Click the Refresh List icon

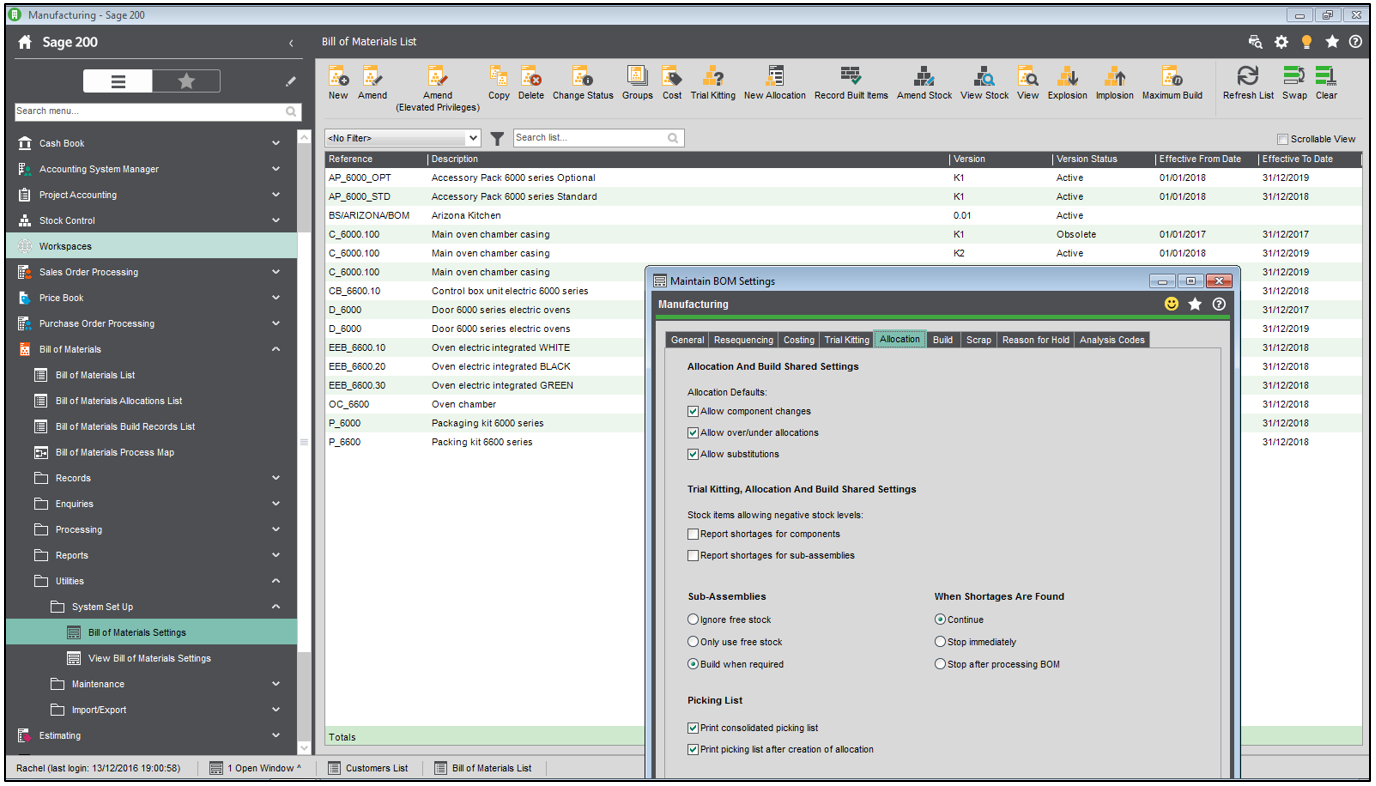pos(1248,77)
